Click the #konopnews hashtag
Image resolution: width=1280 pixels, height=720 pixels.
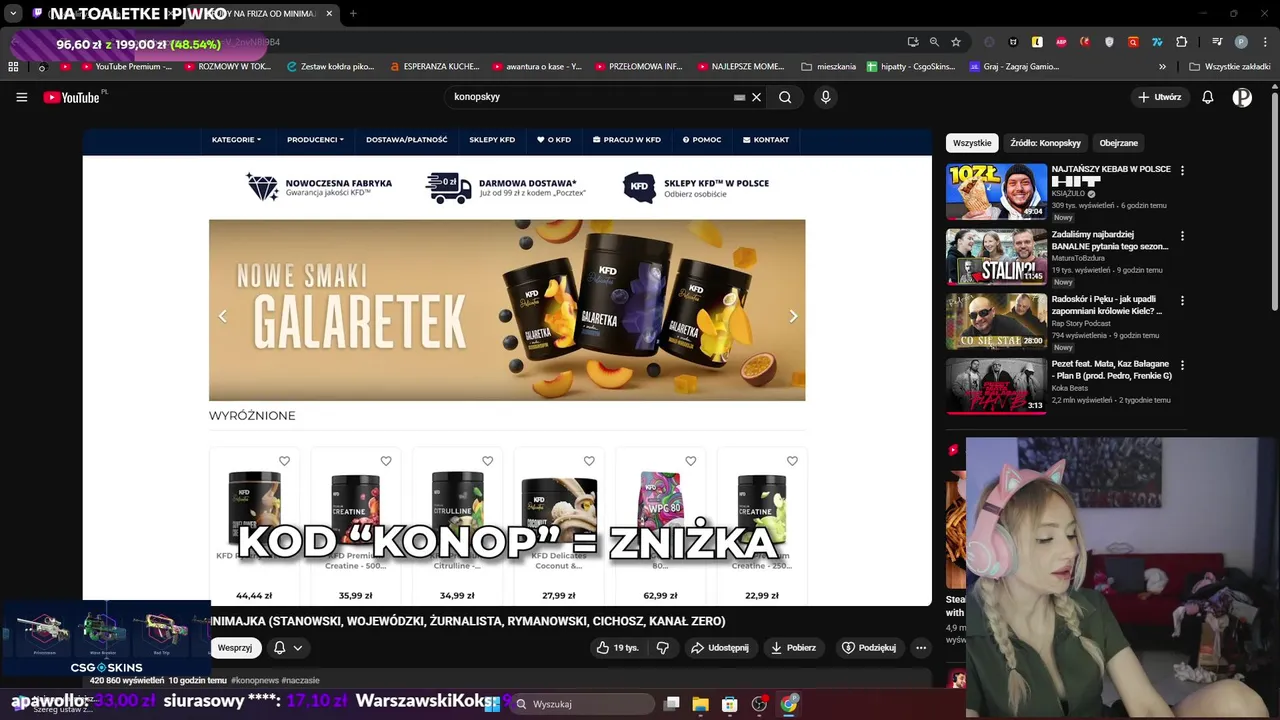coord(255,680)
